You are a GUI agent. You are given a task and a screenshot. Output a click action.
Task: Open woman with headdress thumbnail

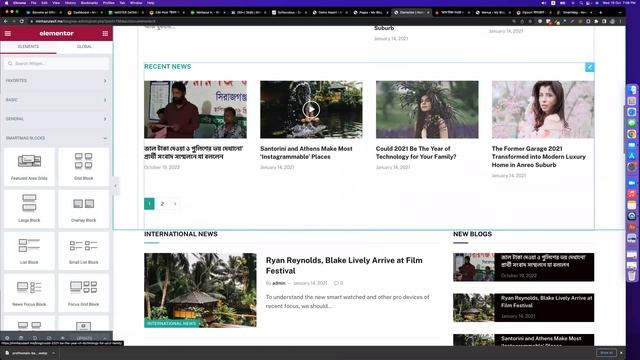[427, 109]
